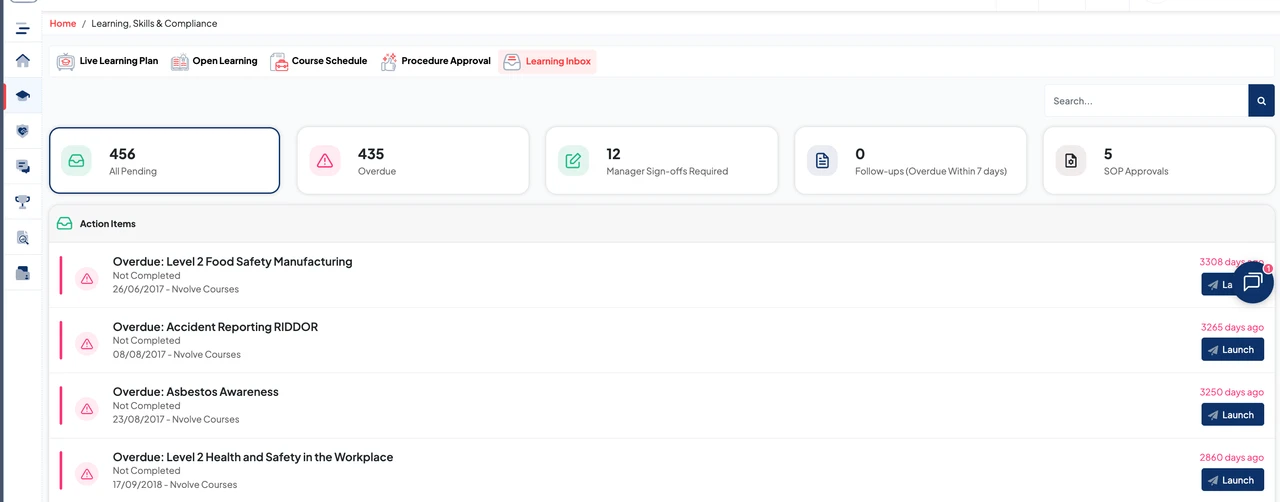Image resolution: width=1280 pixels, height=502 pixels.
Task: Collapse the sidebar with the hamburger icon
Action: 22,28
